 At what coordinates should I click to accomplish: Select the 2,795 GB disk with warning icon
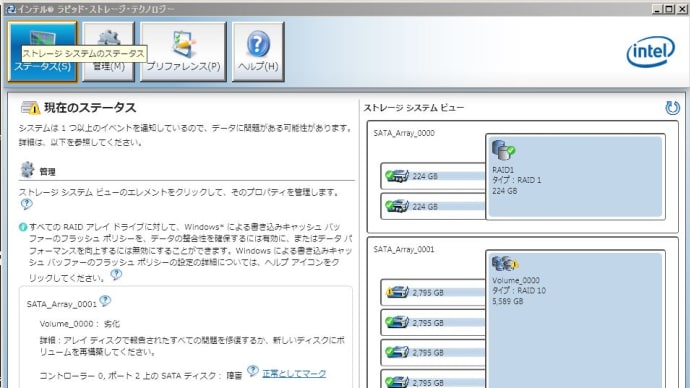tap(433, 293)
